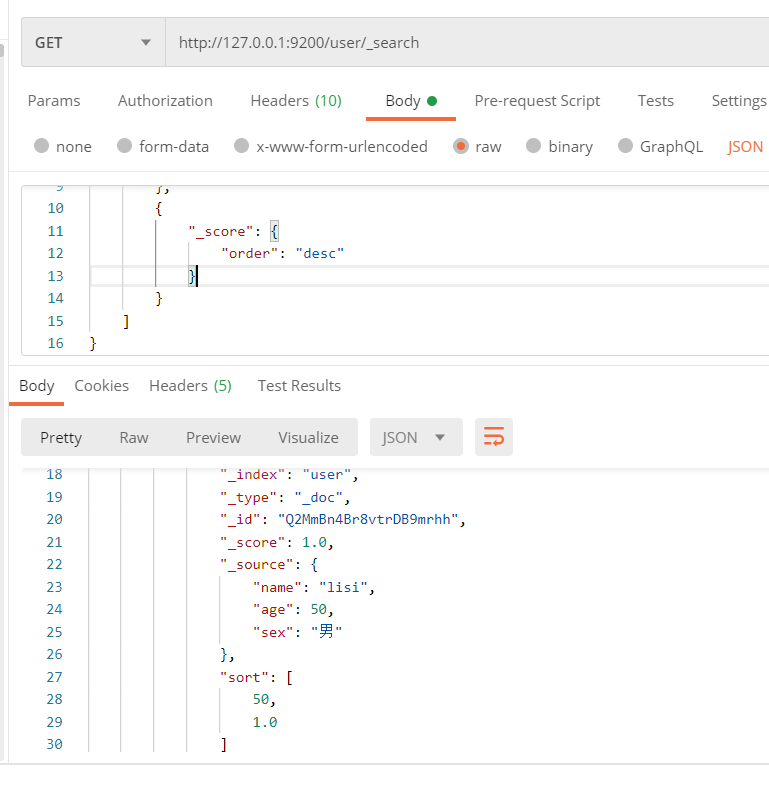769x787 pixels.
Task: Open the Tests tab
Action: point(656,100)
